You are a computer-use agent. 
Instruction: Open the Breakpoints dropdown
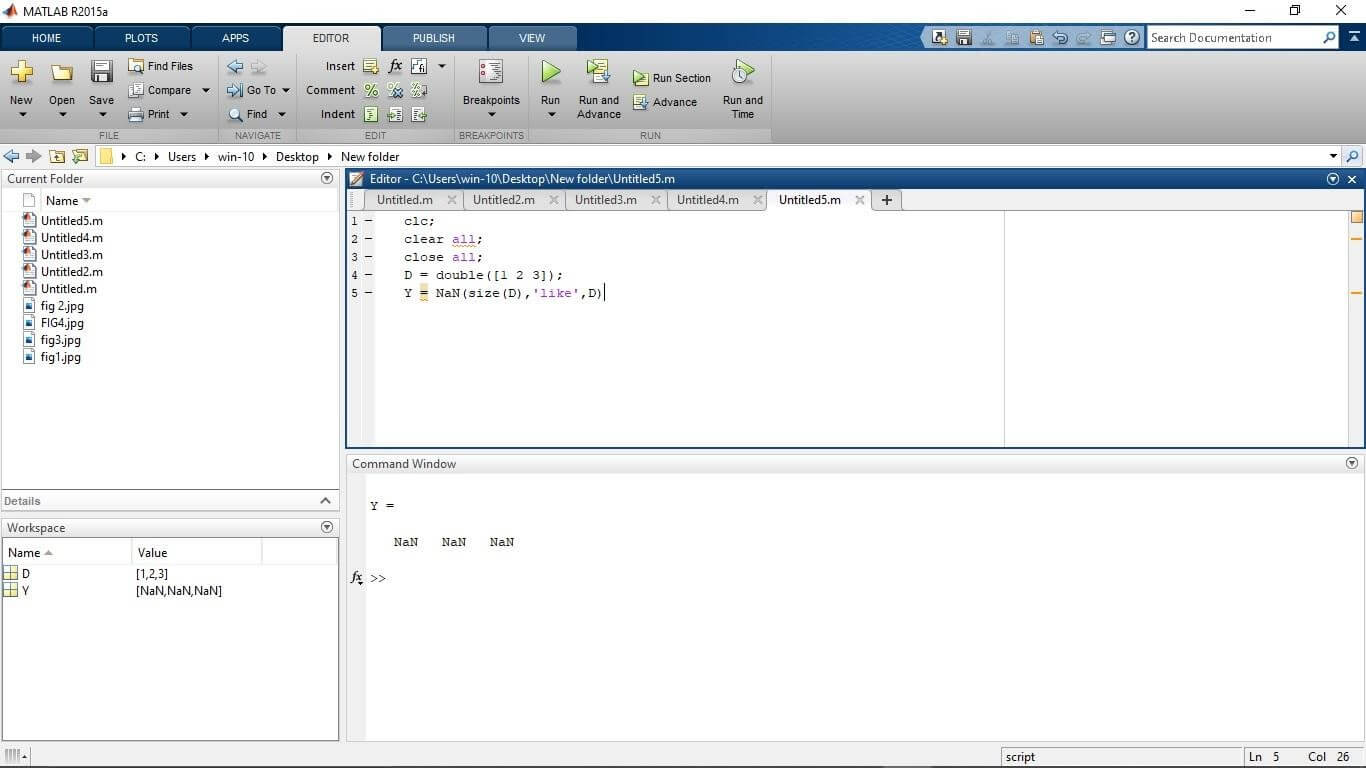(491, 114)
